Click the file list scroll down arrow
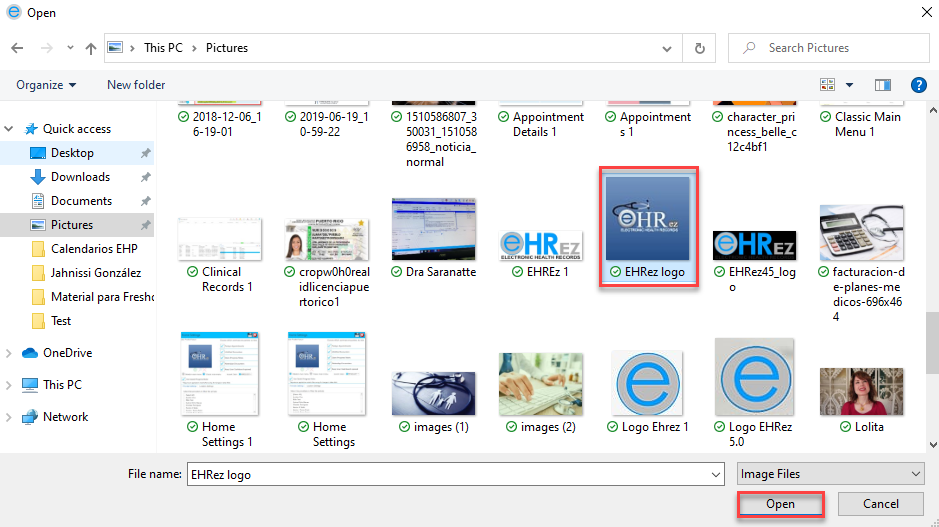939x527 pixels. click(932, 445)
